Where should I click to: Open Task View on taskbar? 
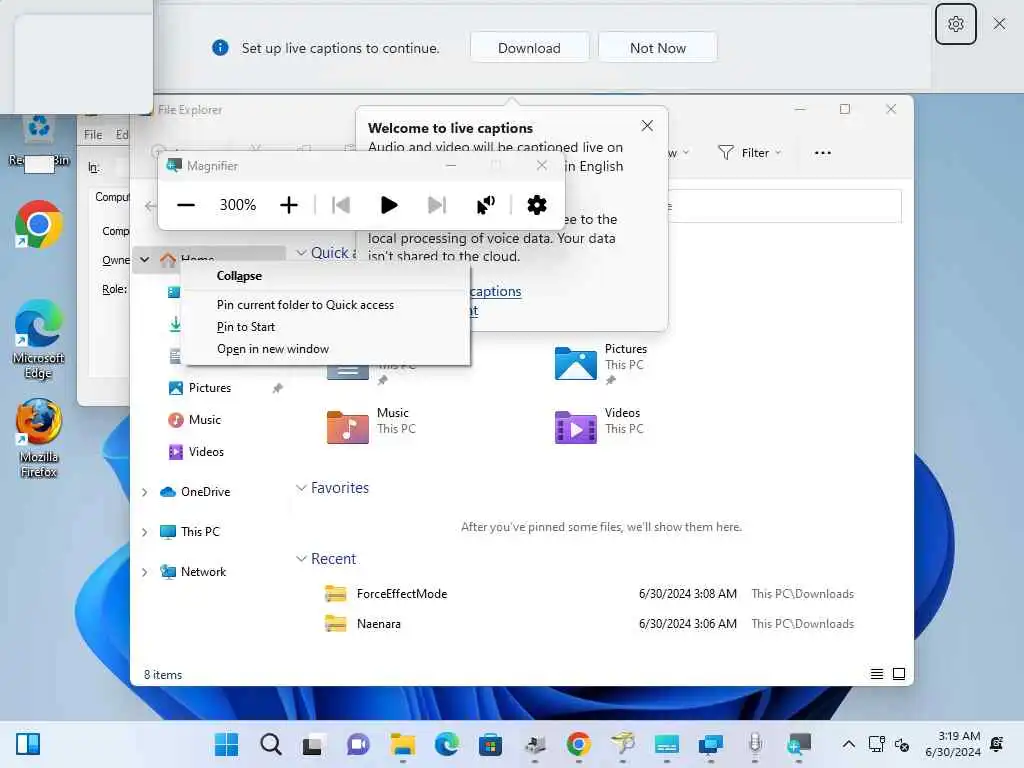pos(314,744)
